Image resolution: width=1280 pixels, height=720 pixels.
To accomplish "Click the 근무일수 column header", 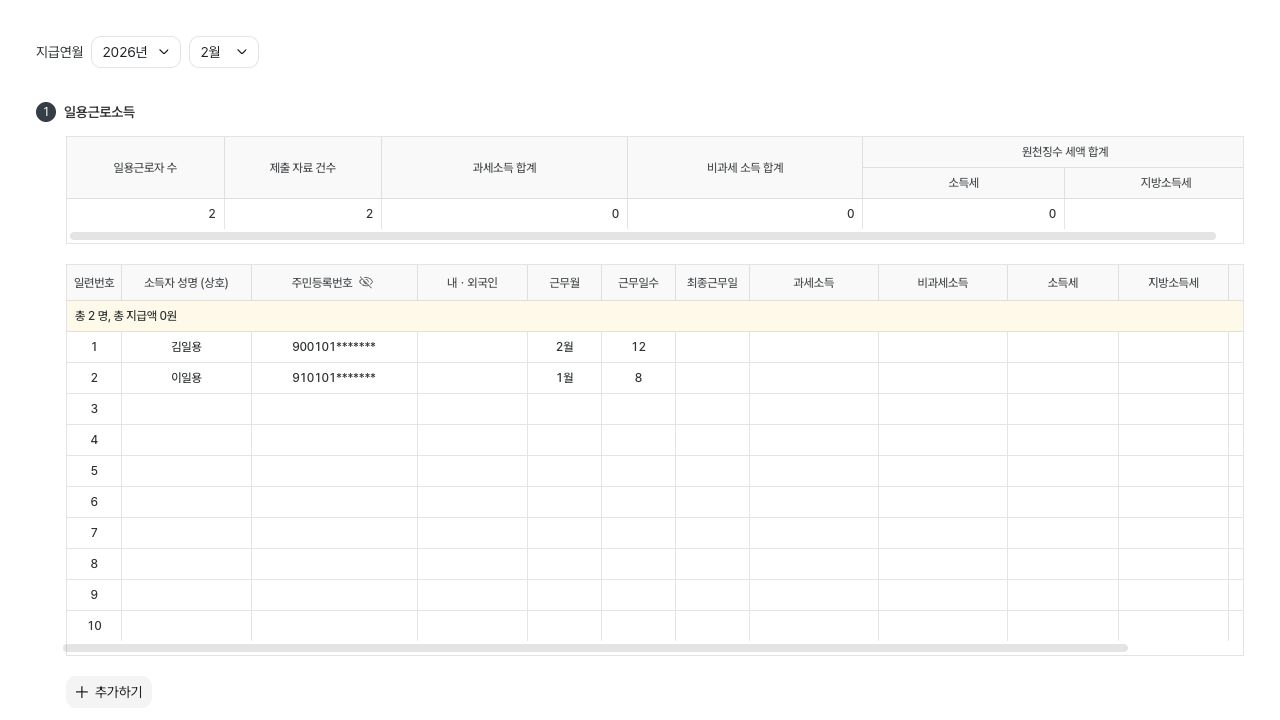I will click(x=638, y=283).
